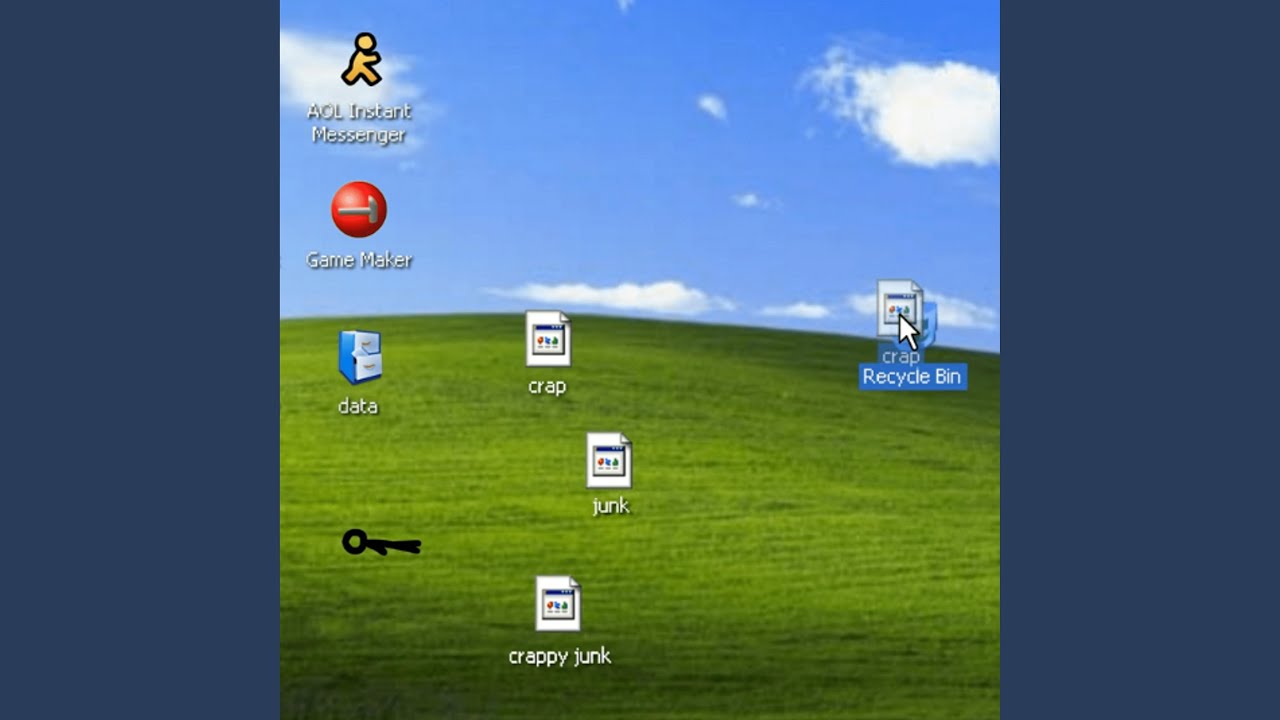Click the red Game Maker icon

pyautogui.click(x=359, y=209)
